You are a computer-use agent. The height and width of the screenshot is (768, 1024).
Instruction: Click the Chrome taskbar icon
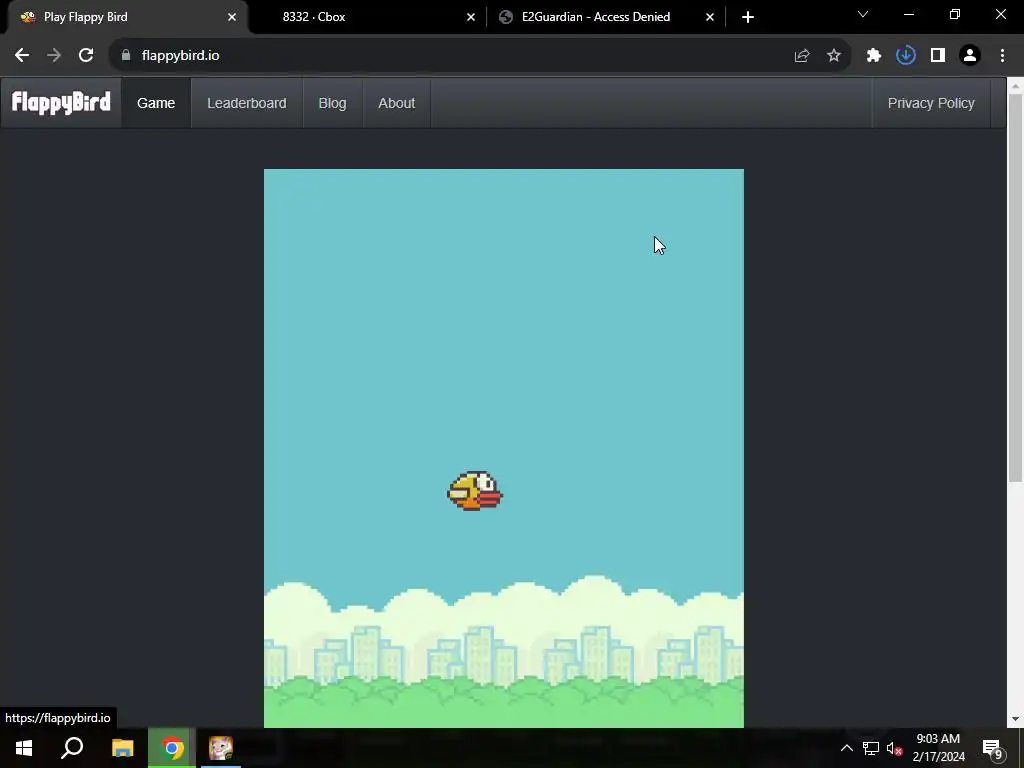pos(172,748)
